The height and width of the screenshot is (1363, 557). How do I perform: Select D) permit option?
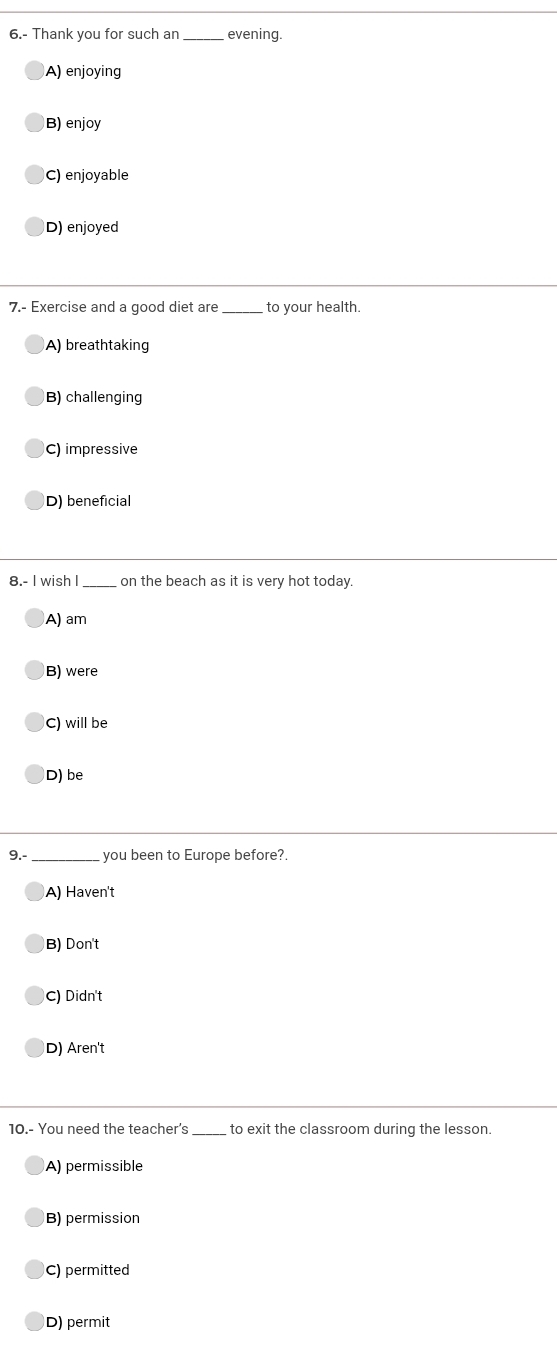[35, 1322]
